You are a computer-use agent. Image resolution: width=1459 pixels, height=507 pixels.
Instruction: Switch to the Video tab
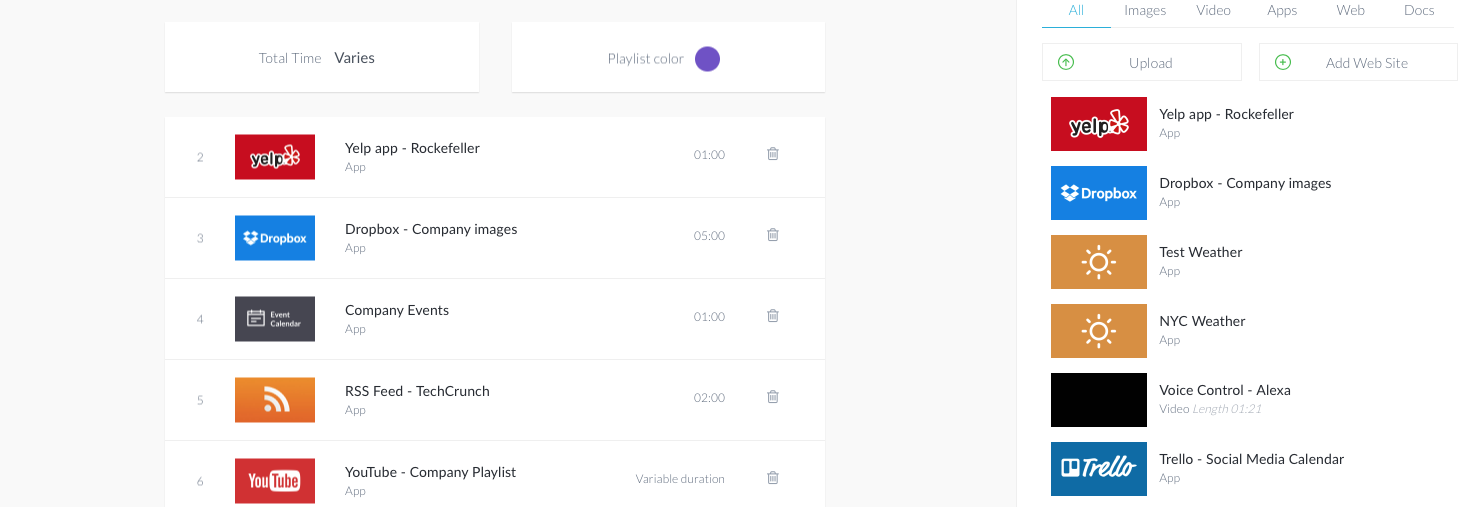[1213, 11]
